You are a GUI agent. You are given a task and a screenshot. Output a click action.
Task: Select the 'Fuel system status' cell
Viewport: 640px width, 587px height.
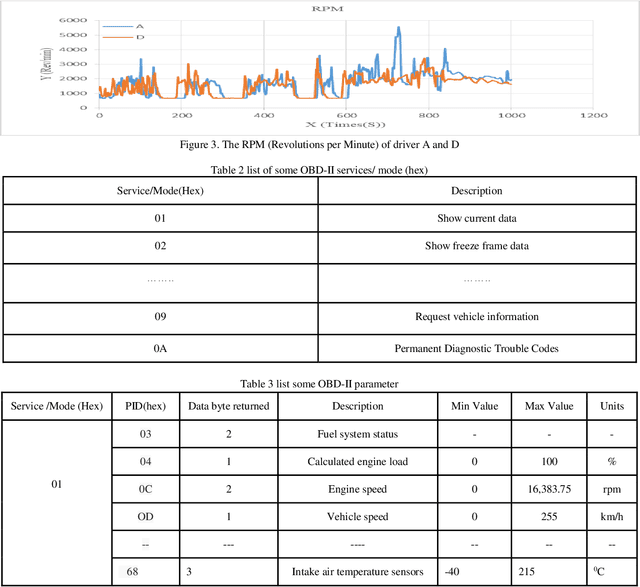tap(358, 434)
